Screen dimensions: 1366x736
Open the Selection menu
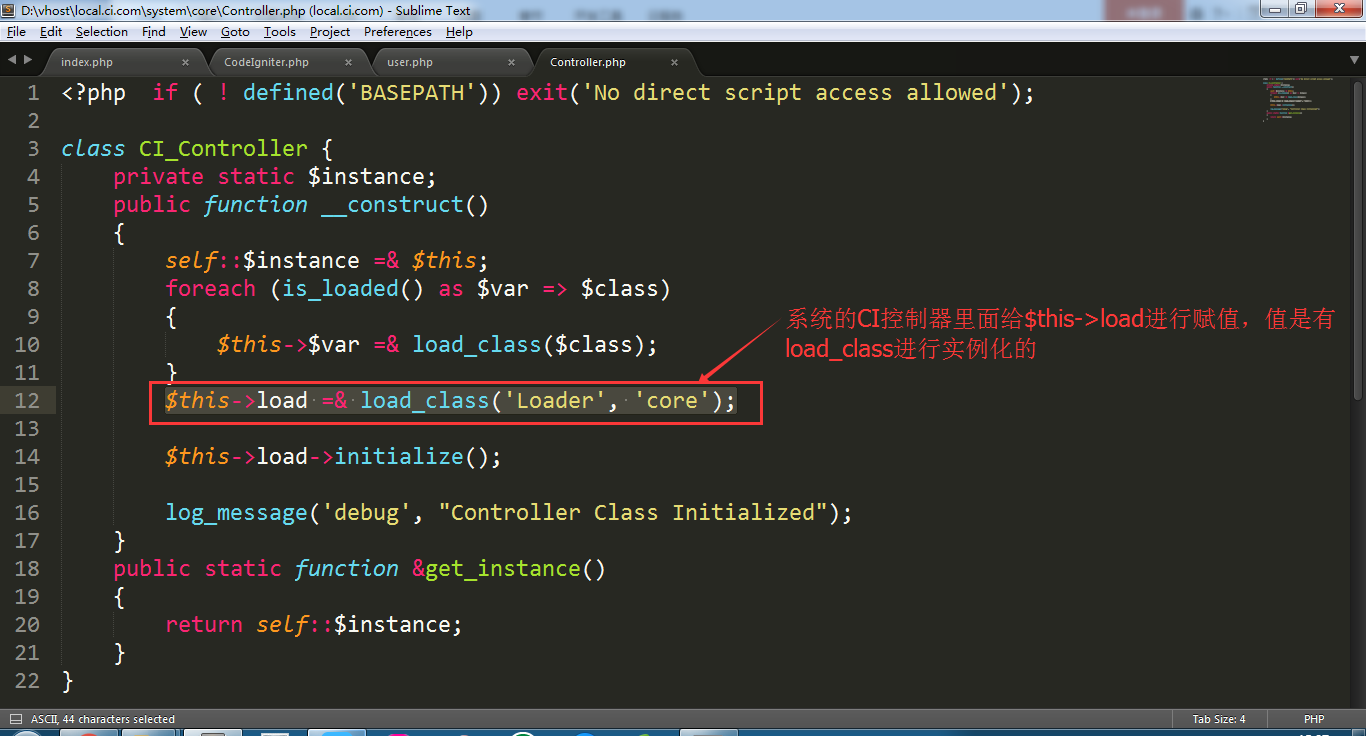(101, 32)
